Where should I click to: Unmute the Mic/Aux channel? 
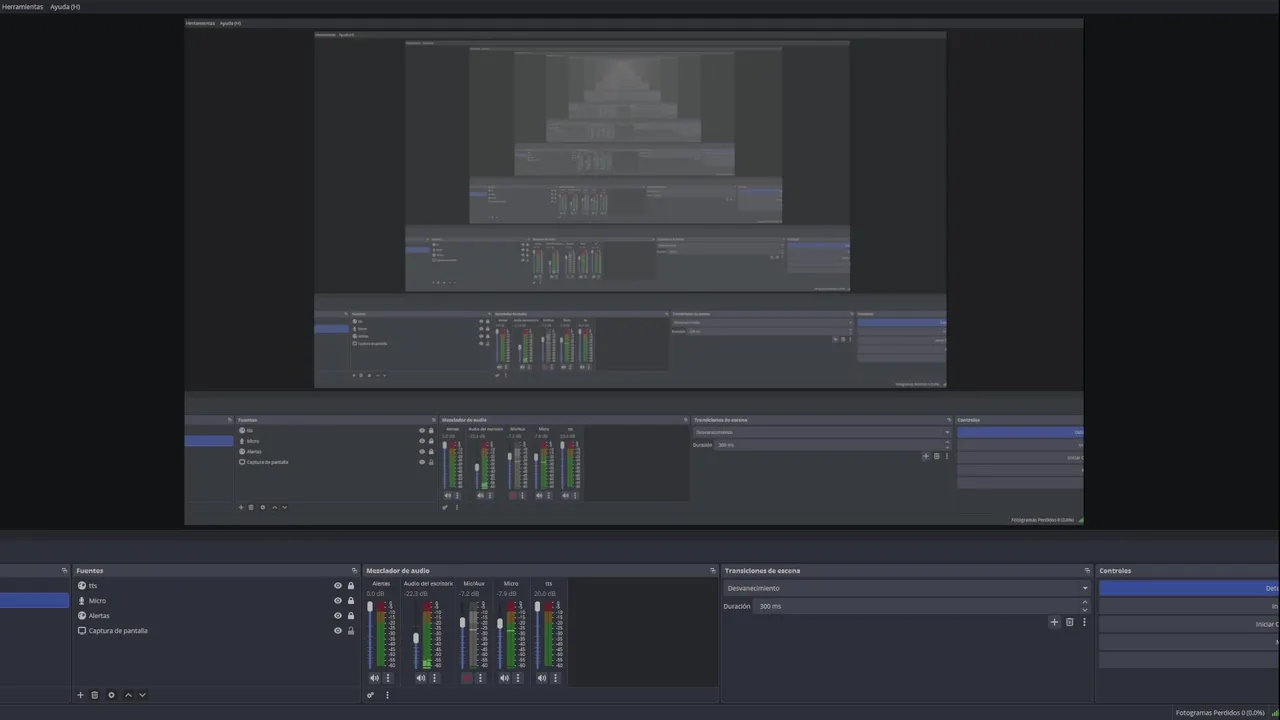point(466,678)
